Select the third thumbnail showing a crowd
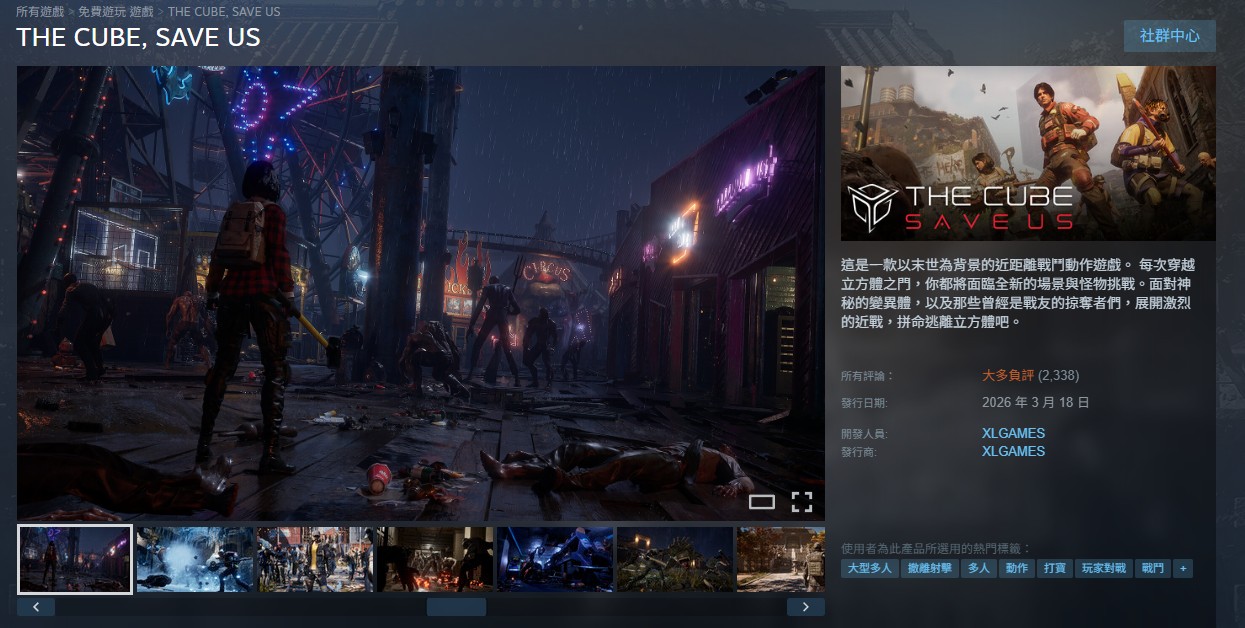The height and width of the screenshot is (628, 1245). point(314,559)
